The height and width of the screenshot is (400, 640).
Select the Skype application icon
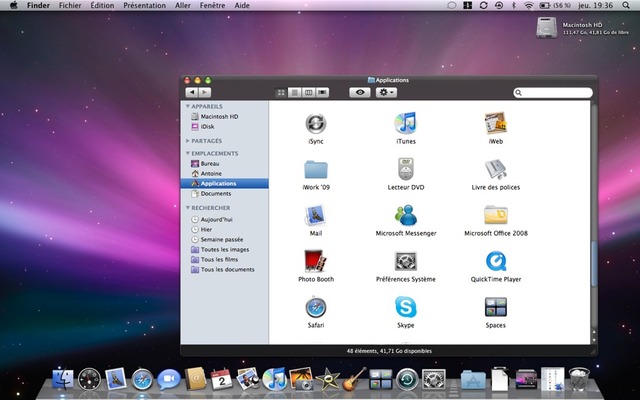click(406, 307)
